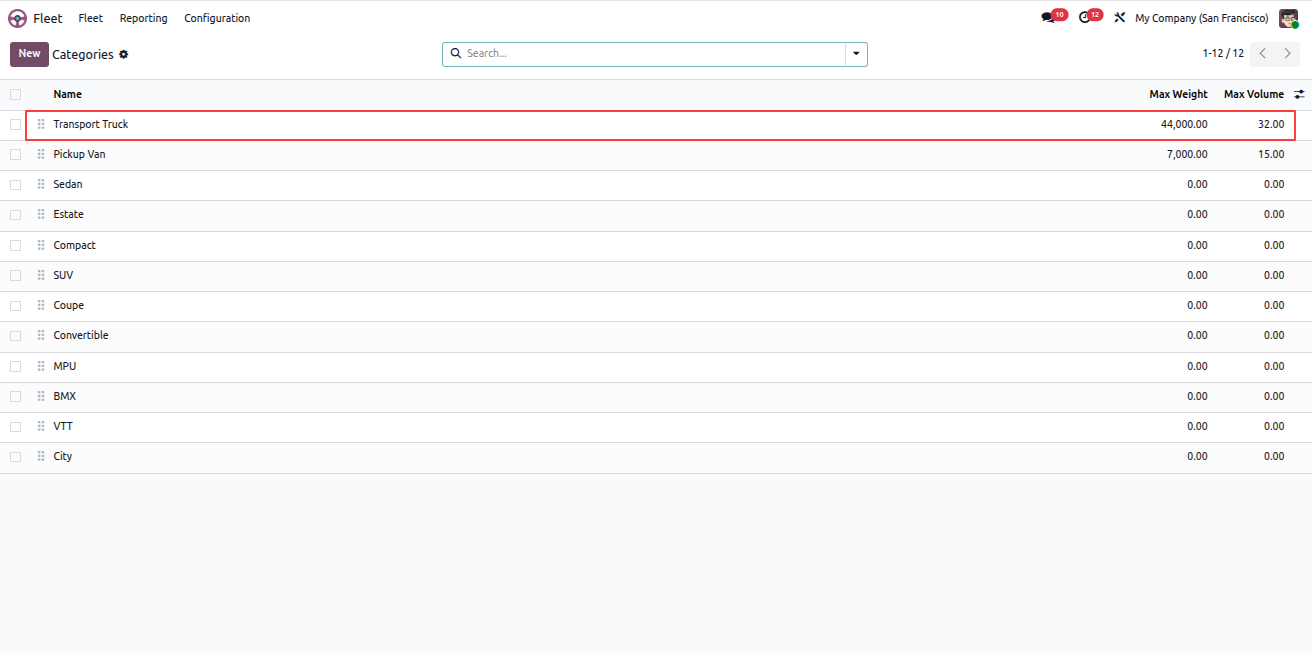Grab the Estate row drag handle
Viewport: 1312px width, 655px height.
[41, 214]
